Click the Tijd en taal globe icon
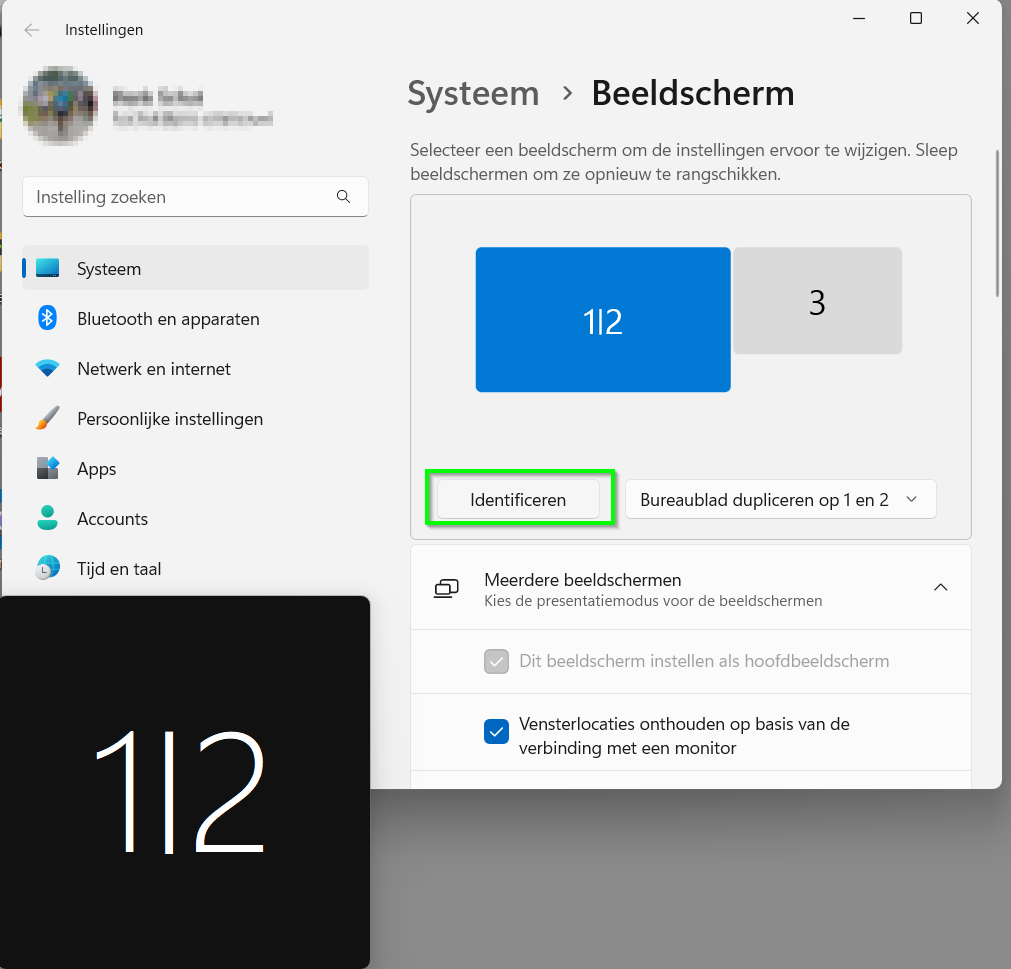Viewport: 1011px width, 969px height. click(48, 569)
